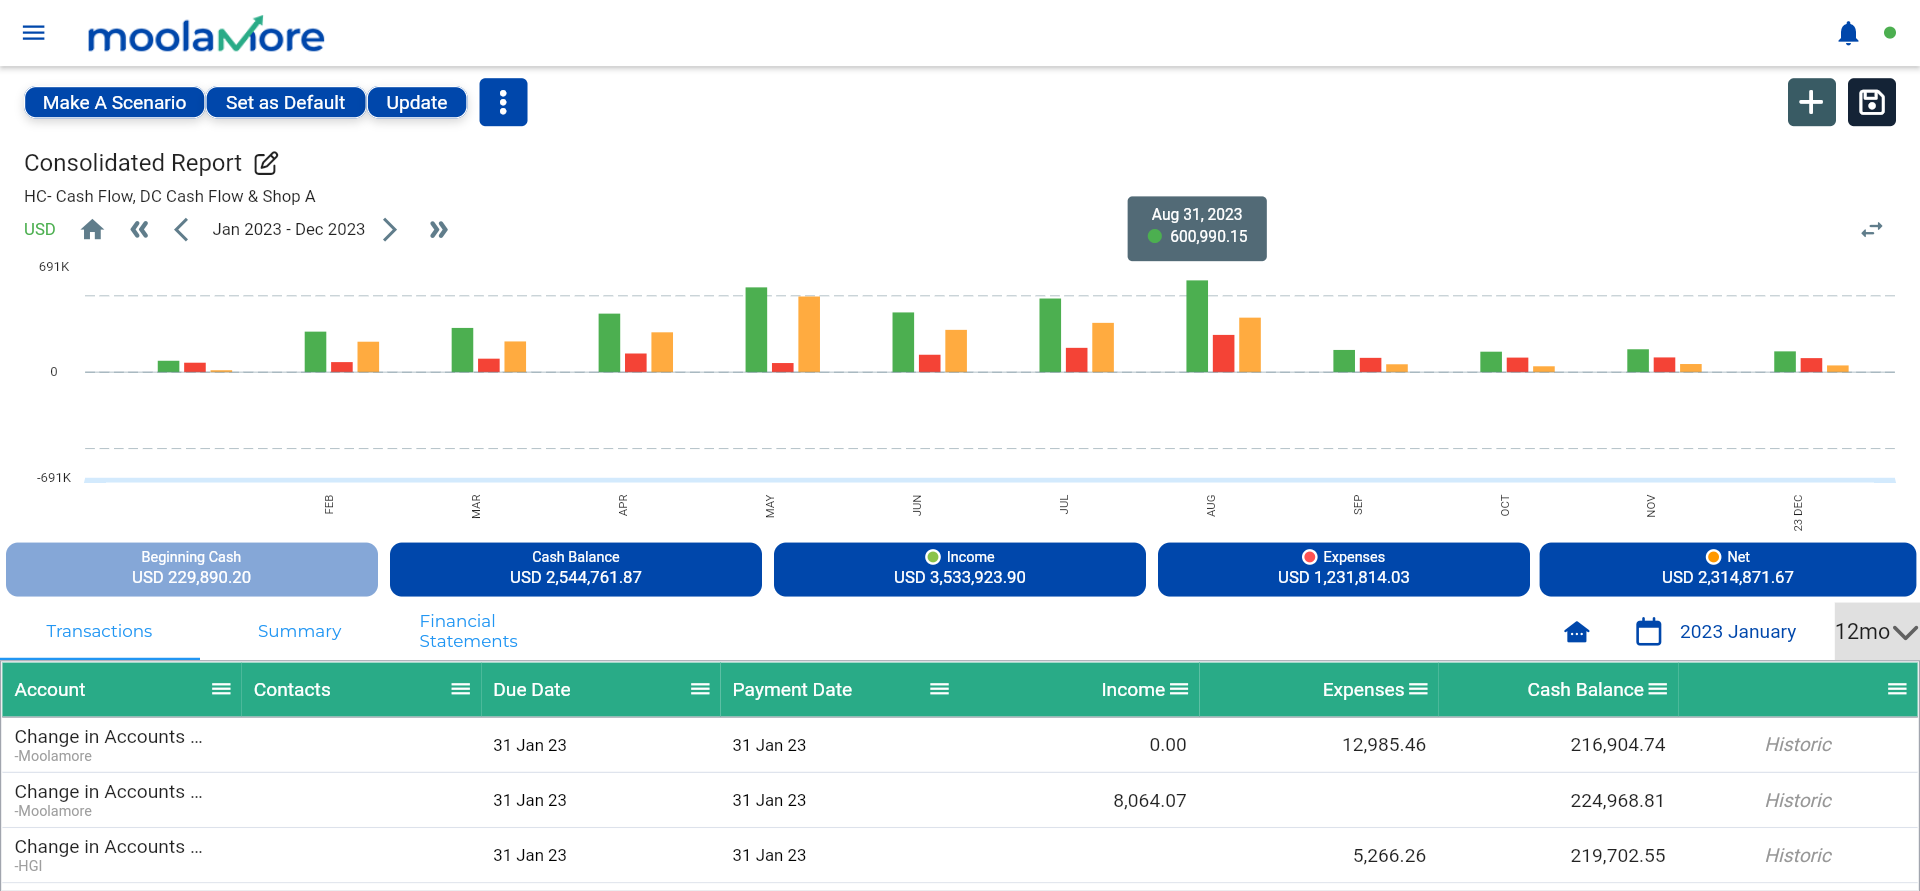This screenshot has height=891, width=1920.
Task: Sort by Account column header
Action: tap(50, 690)
